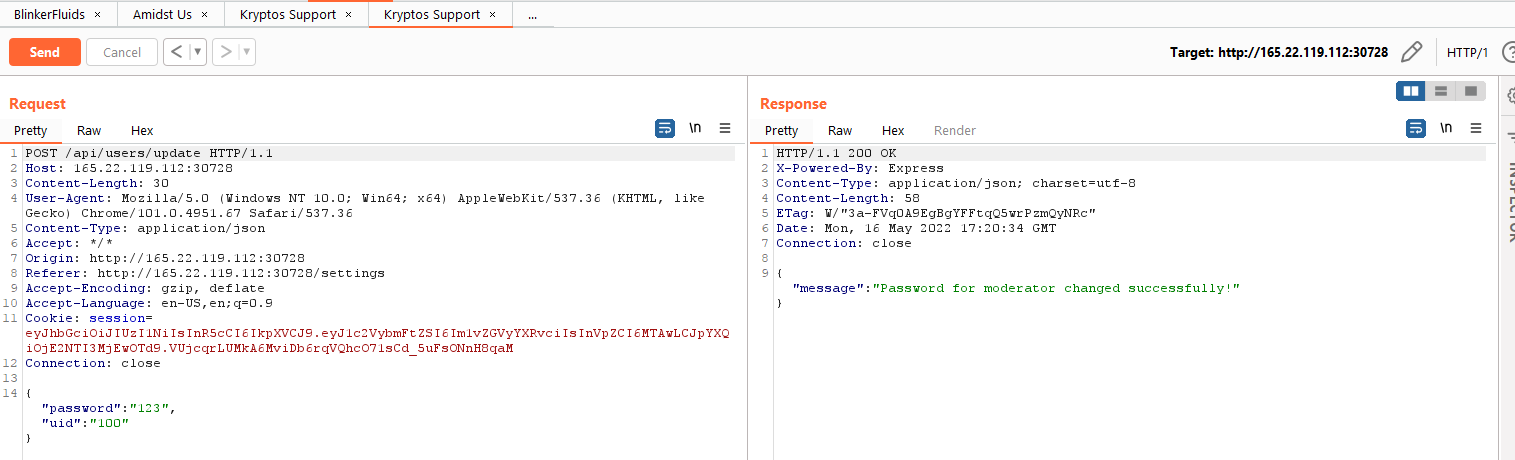Screen dimensions: 1515x460
Task: Open the Render tab in Response
Action: pyautogui.click(x=954, y=131)
